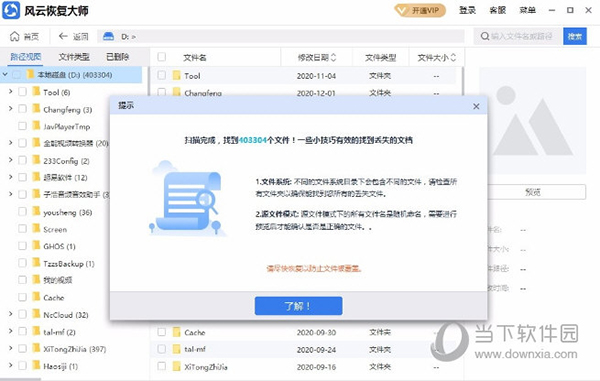This screenshot has width=600, height=381.
Task: Click the D: drive icon in path bar
Action: coord(109,36)
